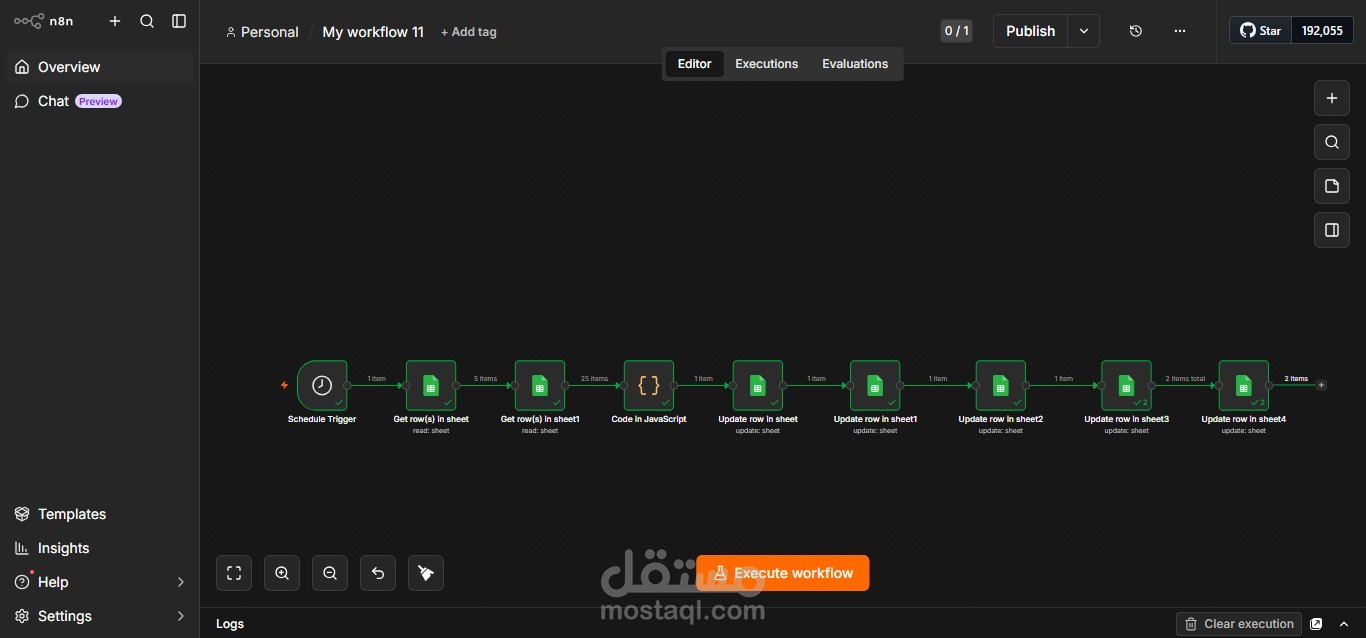The image size is (1366, 638).
Task: Switch to the Evaluations tab
Action: [855, 64]
